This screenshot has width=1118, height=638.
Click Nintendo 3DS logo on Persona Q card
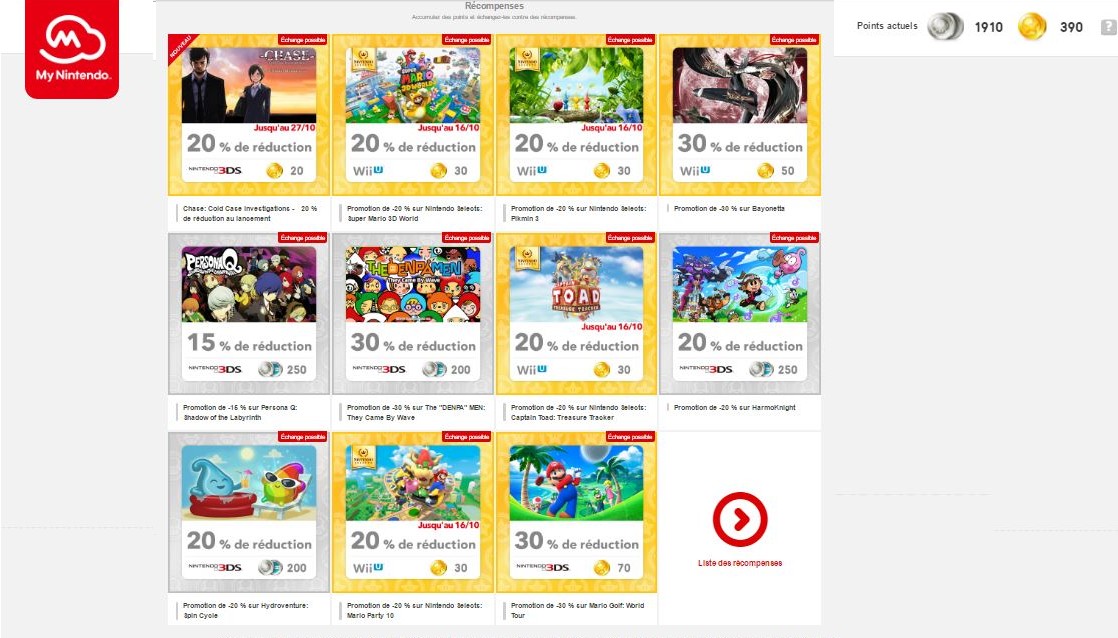click(215, 369)
